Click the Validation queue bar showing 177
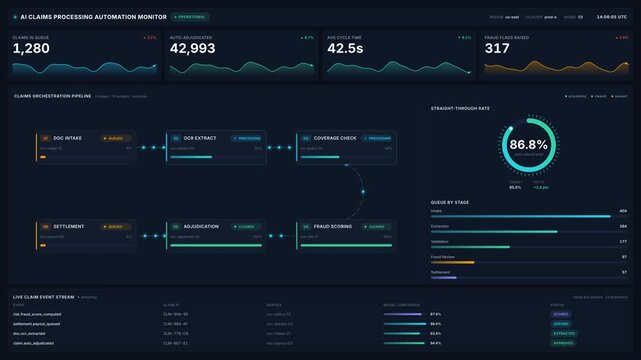This screenshot has width=641, height=360. [529, 247]
